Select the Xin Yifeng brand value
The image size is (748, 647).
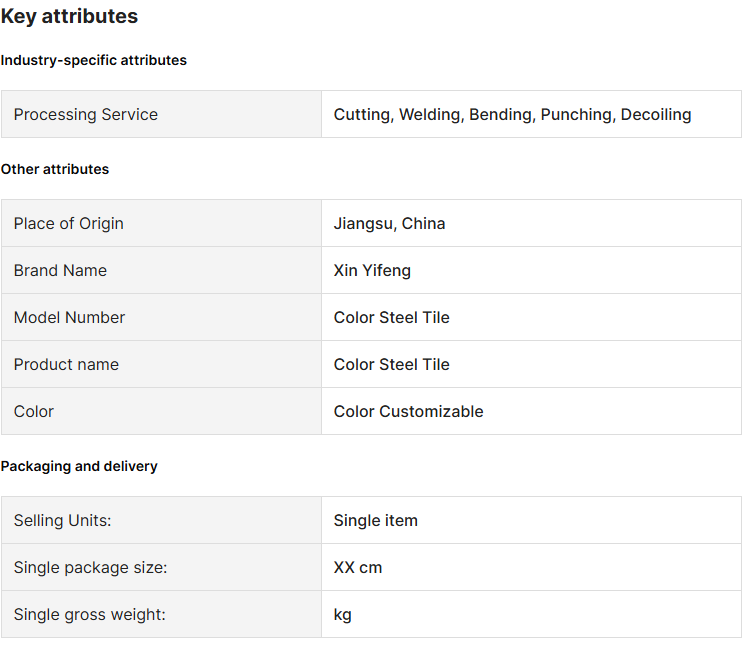[x=372, y=270]
